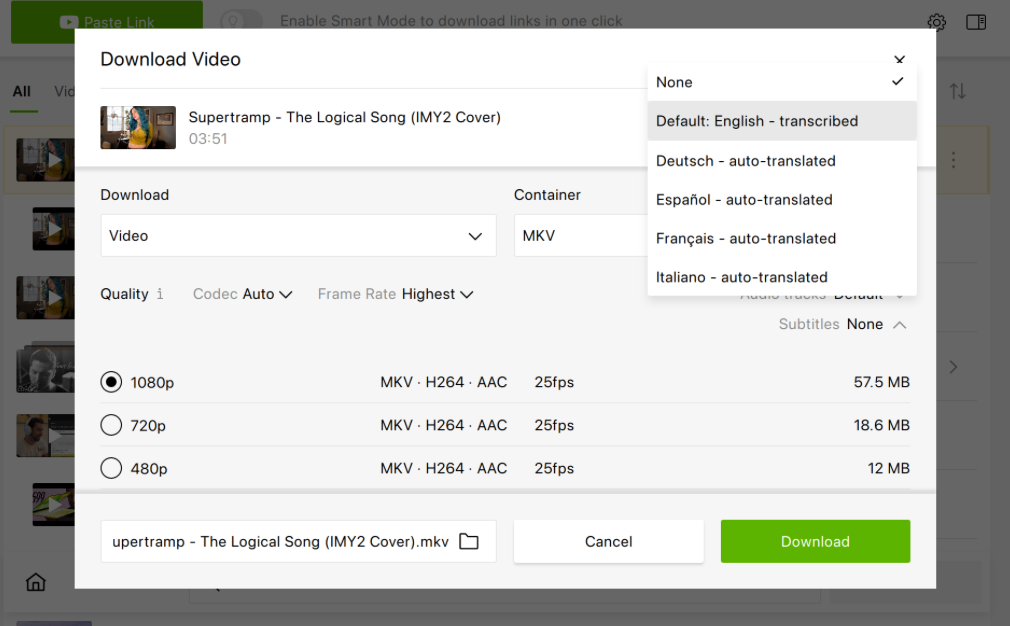
Task: Toggle the sidebar panel icon
Action: click(x=976, y=23)
